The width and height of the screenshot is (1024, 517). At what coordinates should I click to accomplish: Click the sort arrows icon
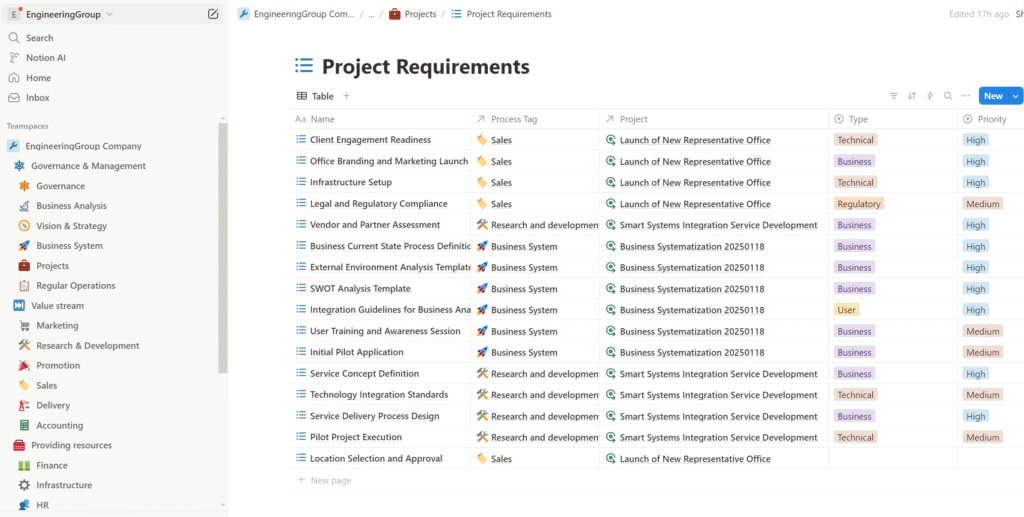912,96
